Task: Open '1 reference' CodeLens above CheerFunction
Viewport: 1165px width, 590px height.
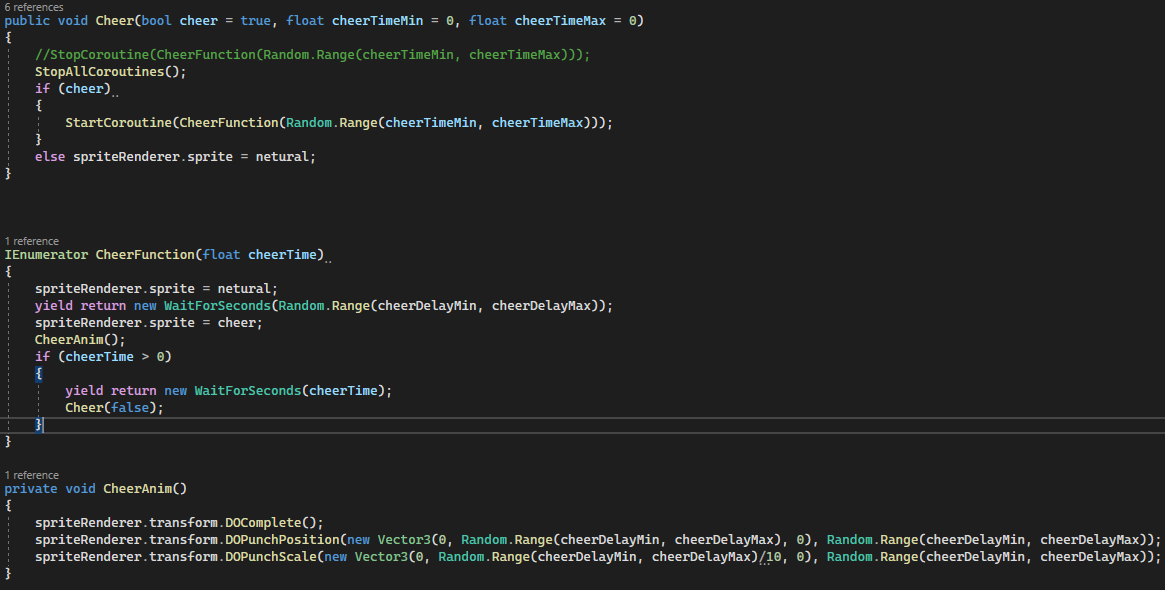Action: (x=32, y=241)
